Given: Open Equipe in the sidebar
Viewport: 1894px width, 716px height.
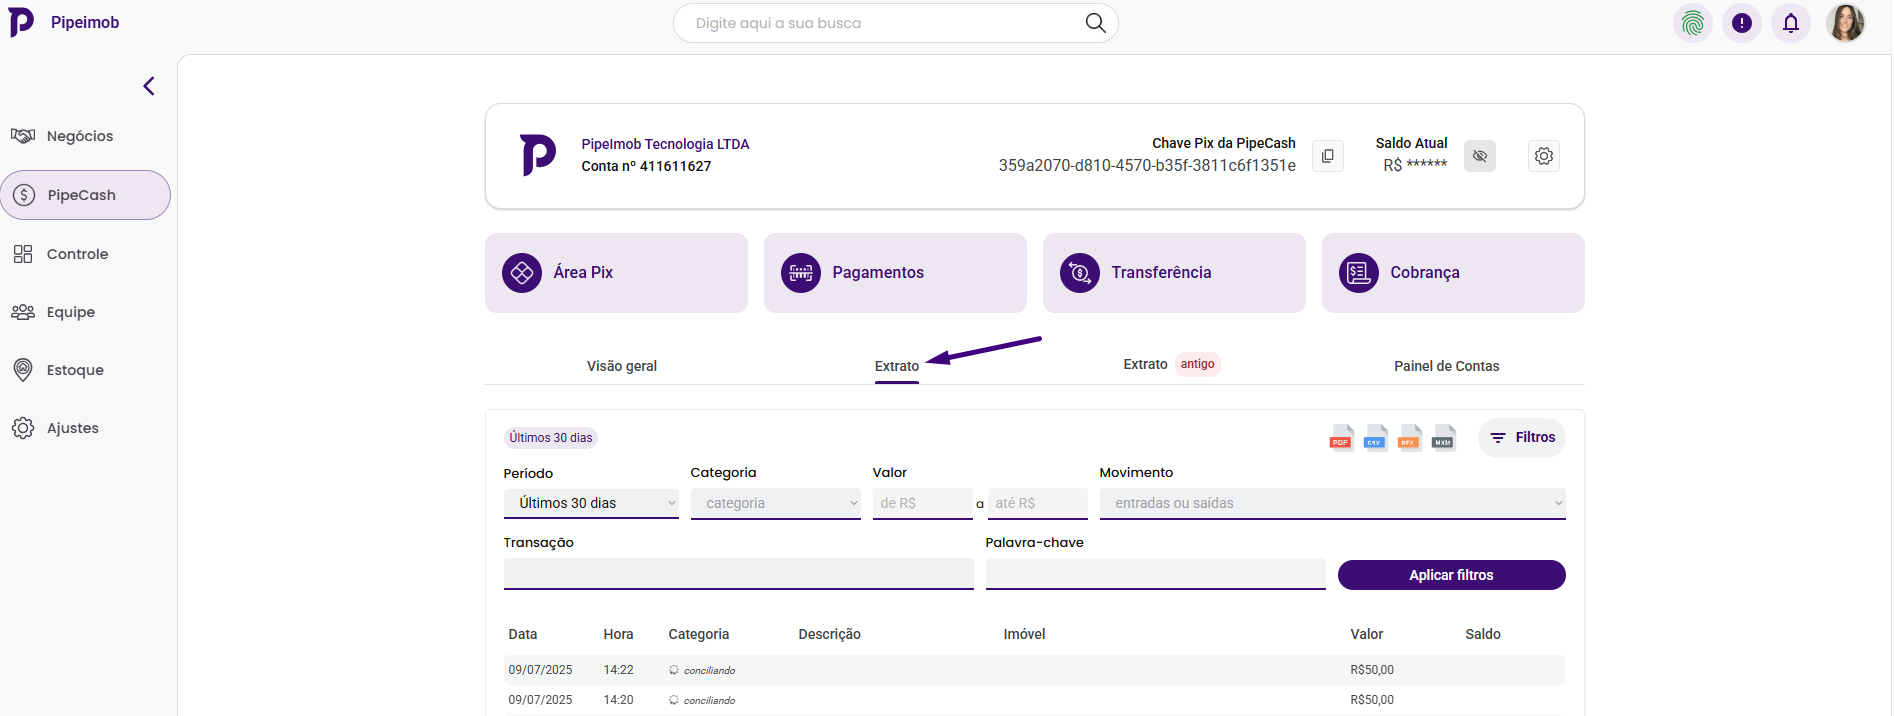Looking at the screenshot, I should [x=53, y=312].
